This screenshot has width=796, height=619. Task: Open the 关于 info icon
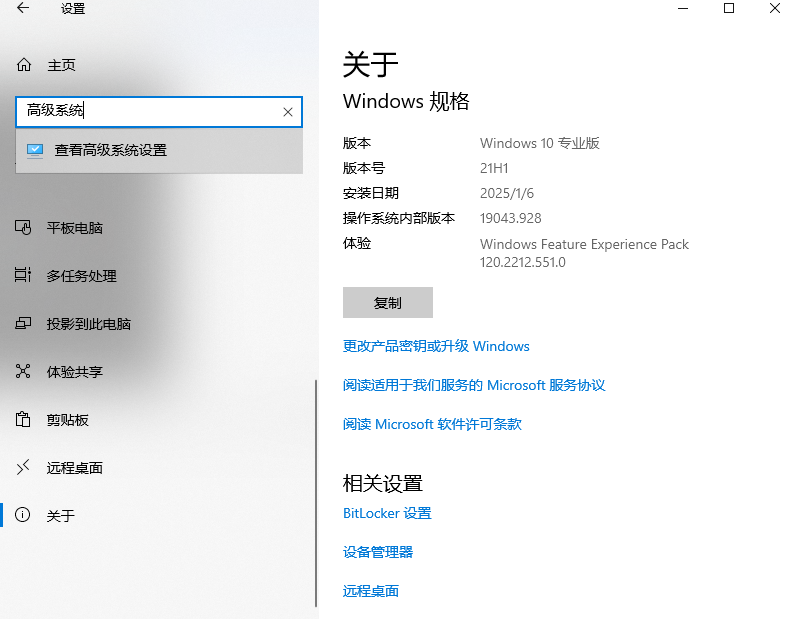22,515
